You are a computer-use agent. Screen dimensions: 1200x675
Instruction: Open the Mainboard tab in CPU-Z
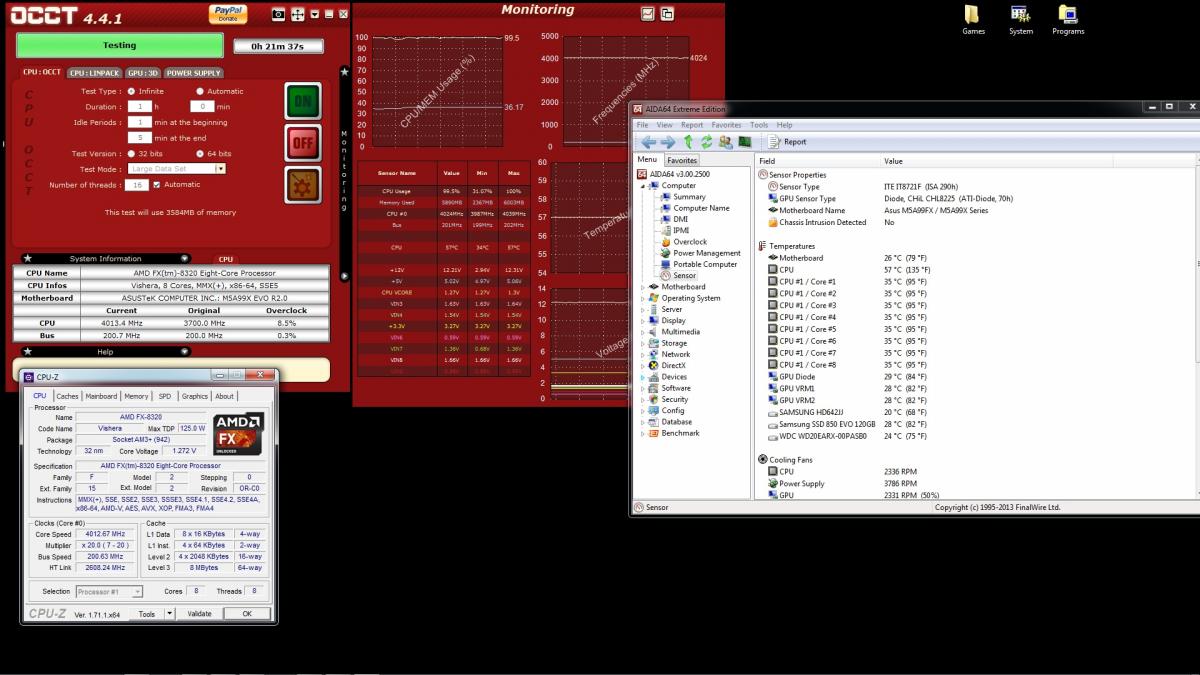[101, 396]
